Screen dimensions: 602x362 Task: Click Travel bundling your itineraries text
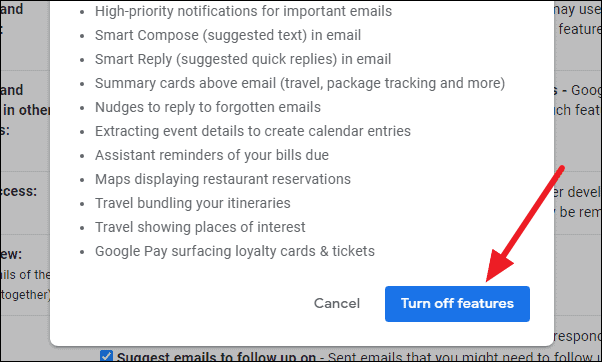point(193,203)
